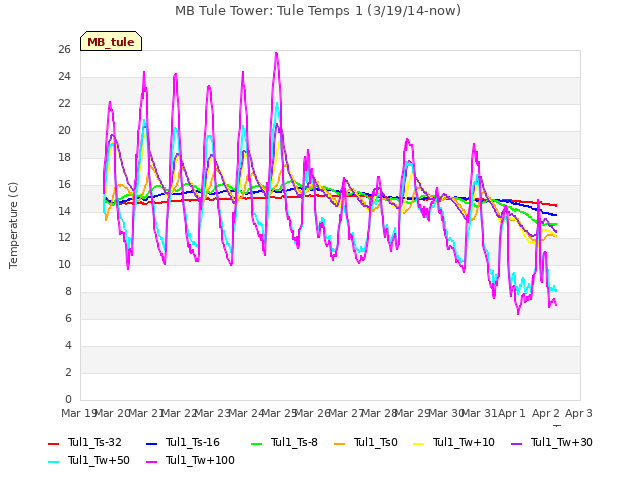This screenshot has height=480, width=640.
Task: Click the MB_tule label box
Action: [111, 41]
